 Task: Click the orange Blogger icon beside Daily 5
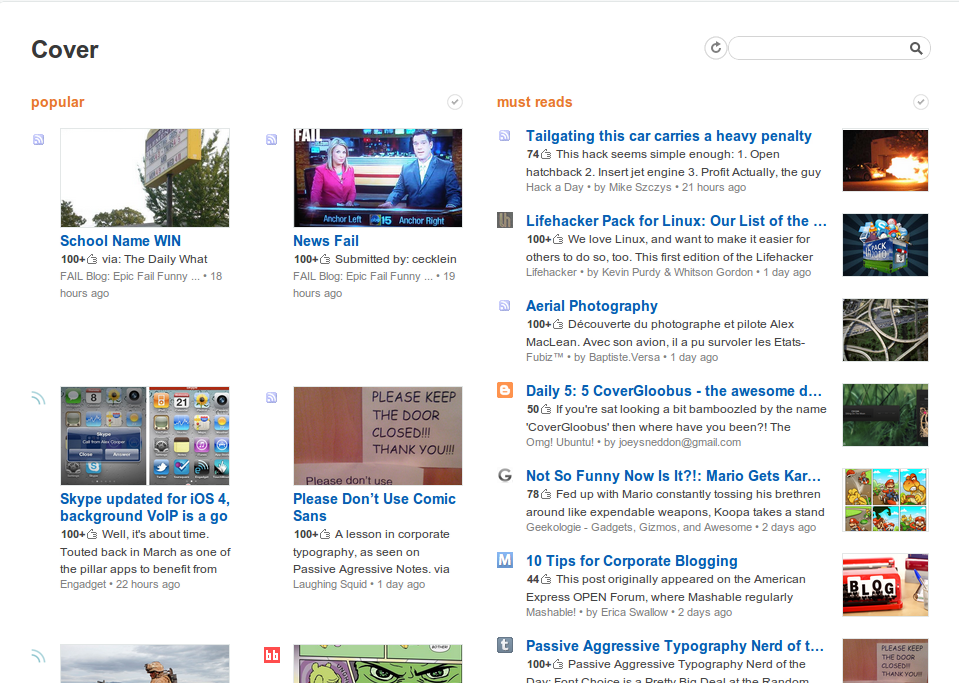tap(505, 389)
